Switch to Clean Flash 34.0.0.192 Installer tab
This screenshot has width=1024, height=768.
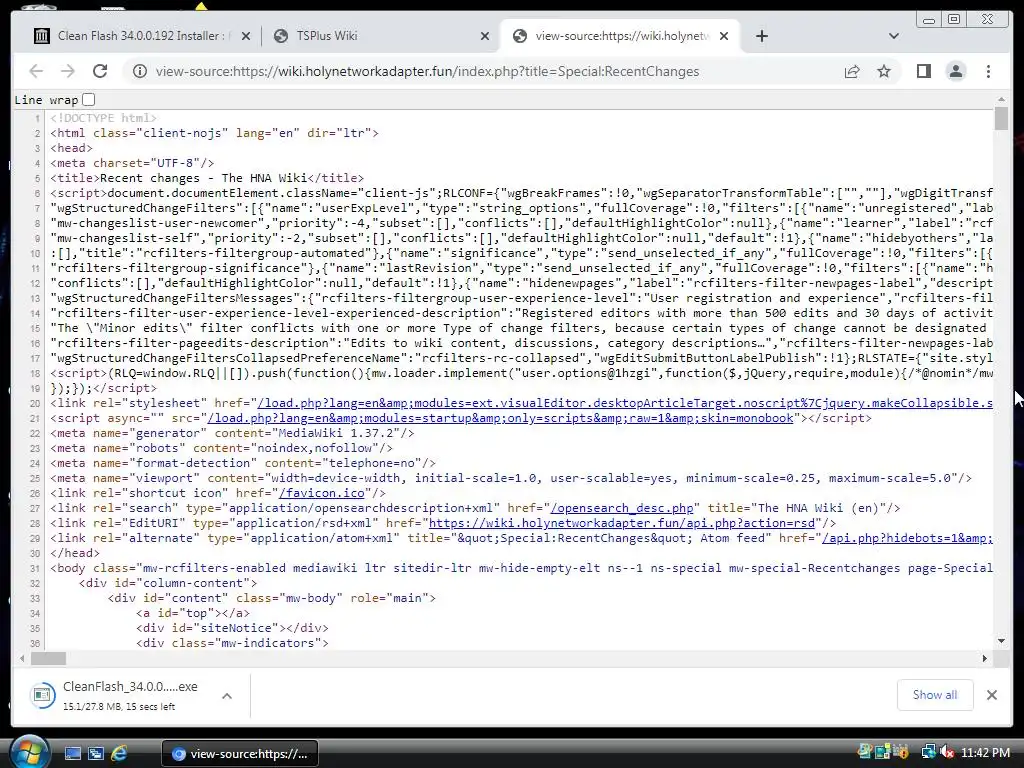(142, 36)
